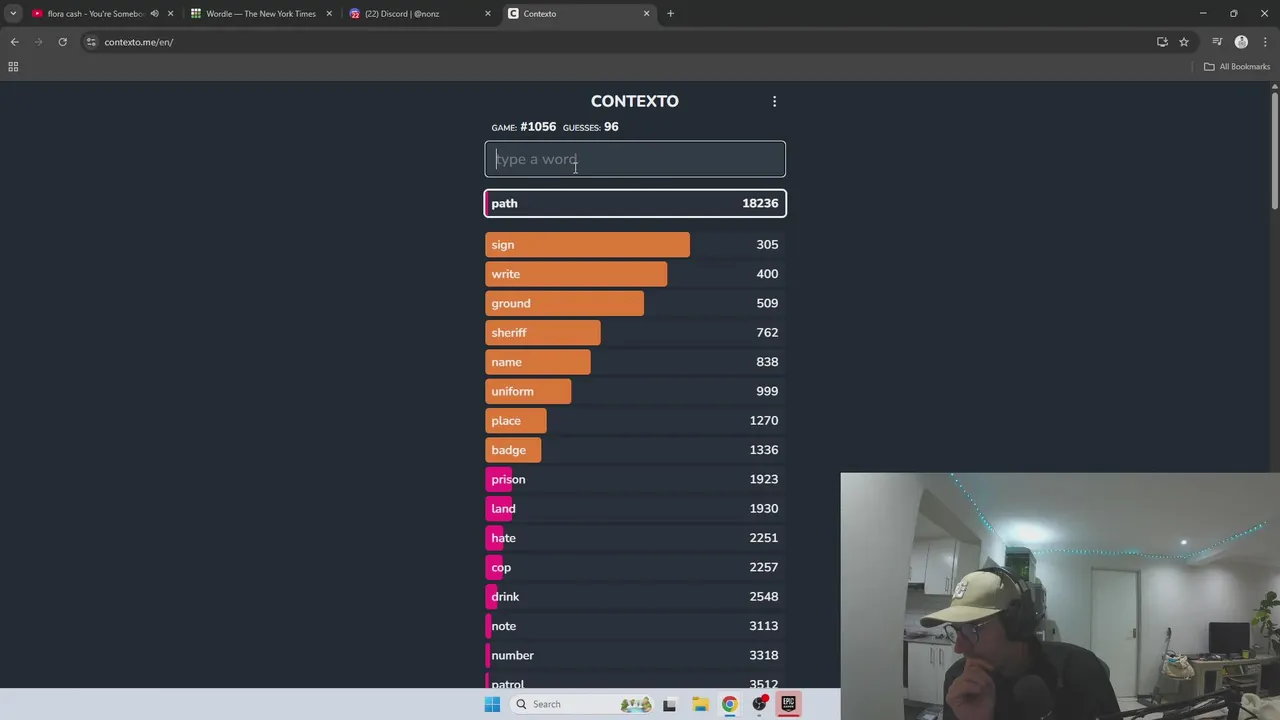The height and width of the screenshot is (720, 1280).
Task: Open Chrome three-dot menu
Action: point(1264,42)
